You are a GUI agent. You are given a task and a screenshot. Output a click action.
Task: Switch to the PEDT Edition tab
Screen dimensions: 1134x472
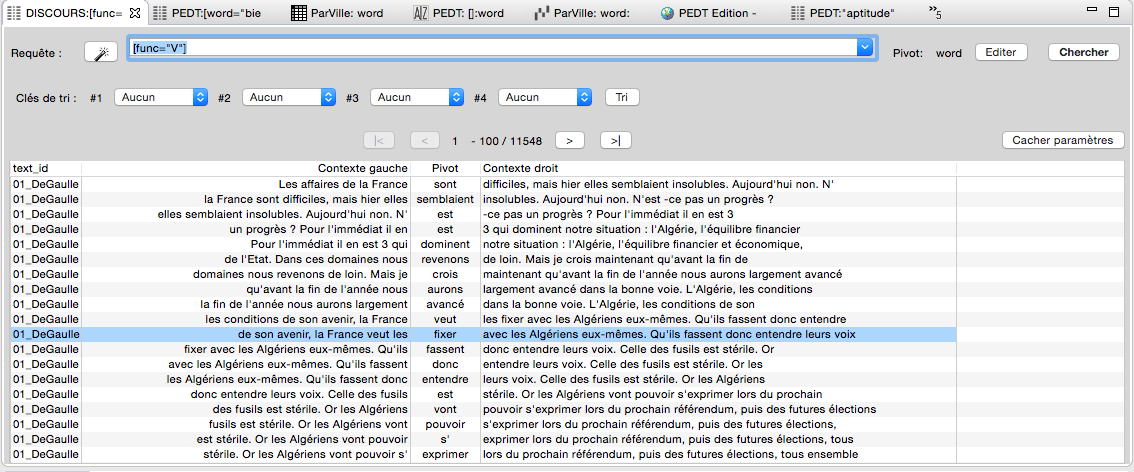(718, 12)
